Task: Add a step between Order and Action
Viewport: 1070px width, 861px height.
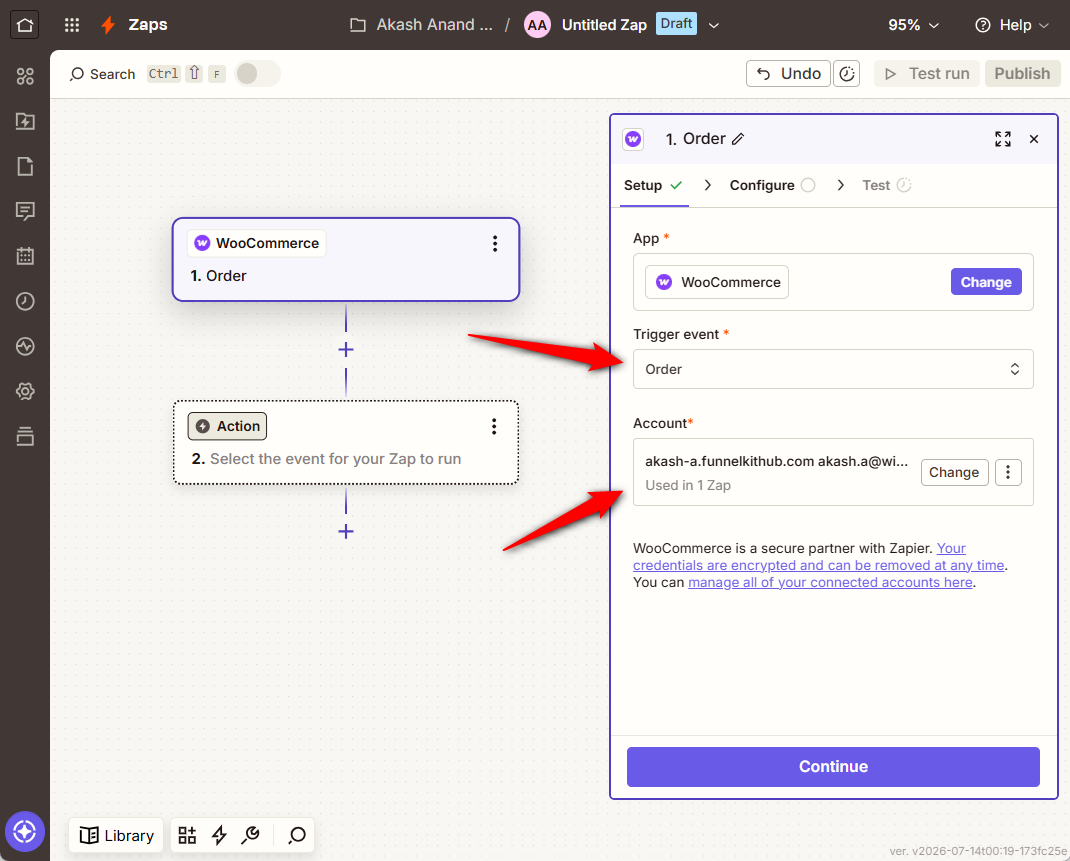Action: coord(346,349)
